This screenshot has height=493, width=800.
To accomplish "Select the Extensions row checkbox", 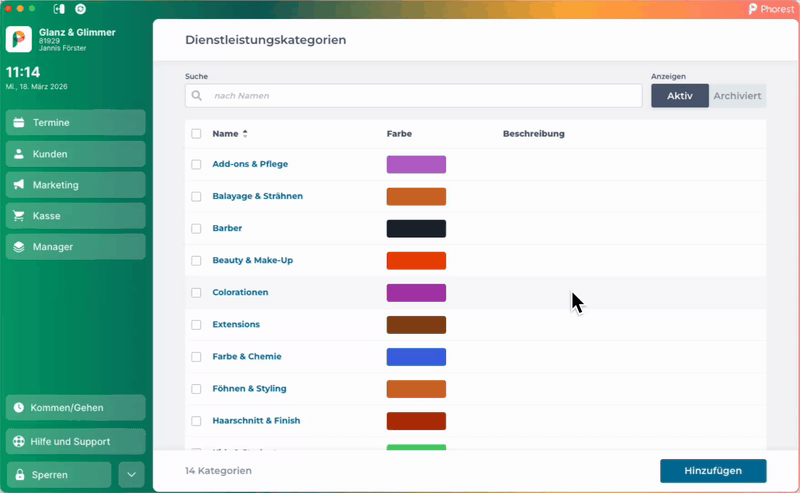I will tap(196, 325).
